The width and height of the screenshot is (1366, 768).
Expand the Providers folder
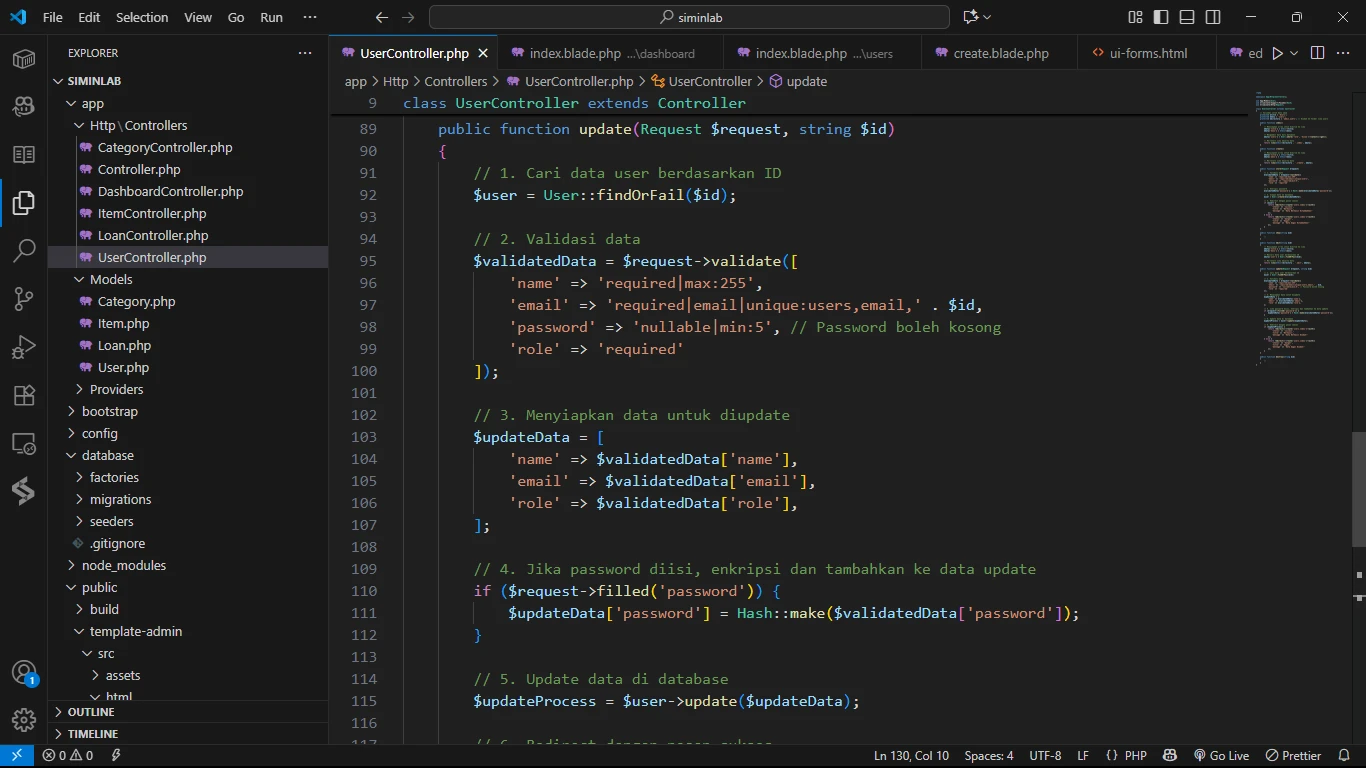pos(116,389)
